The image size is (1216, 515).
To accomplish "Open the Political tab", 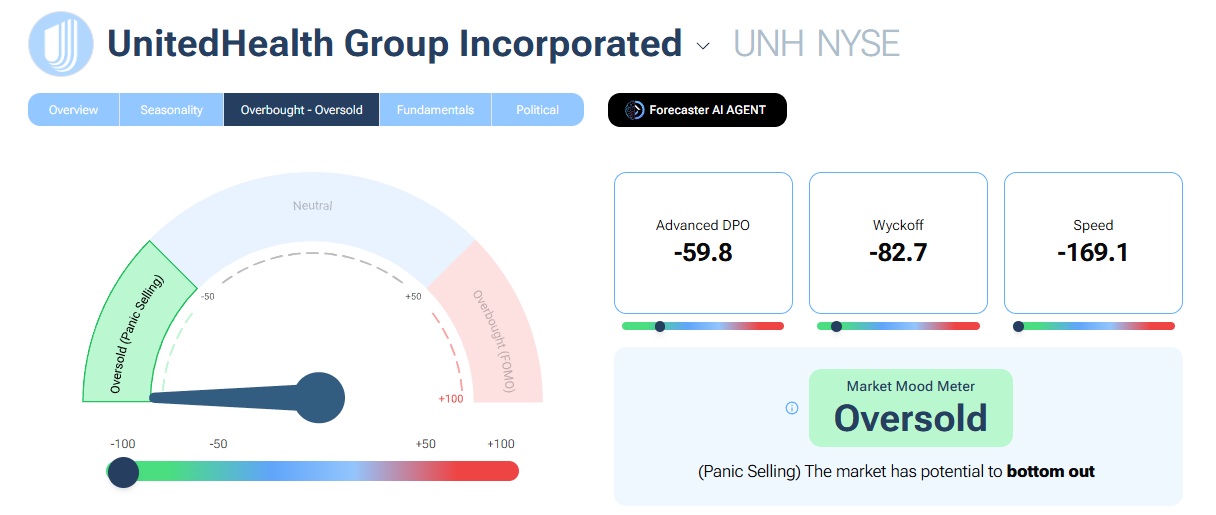I will pyautogui.click(x=537, y=110).
